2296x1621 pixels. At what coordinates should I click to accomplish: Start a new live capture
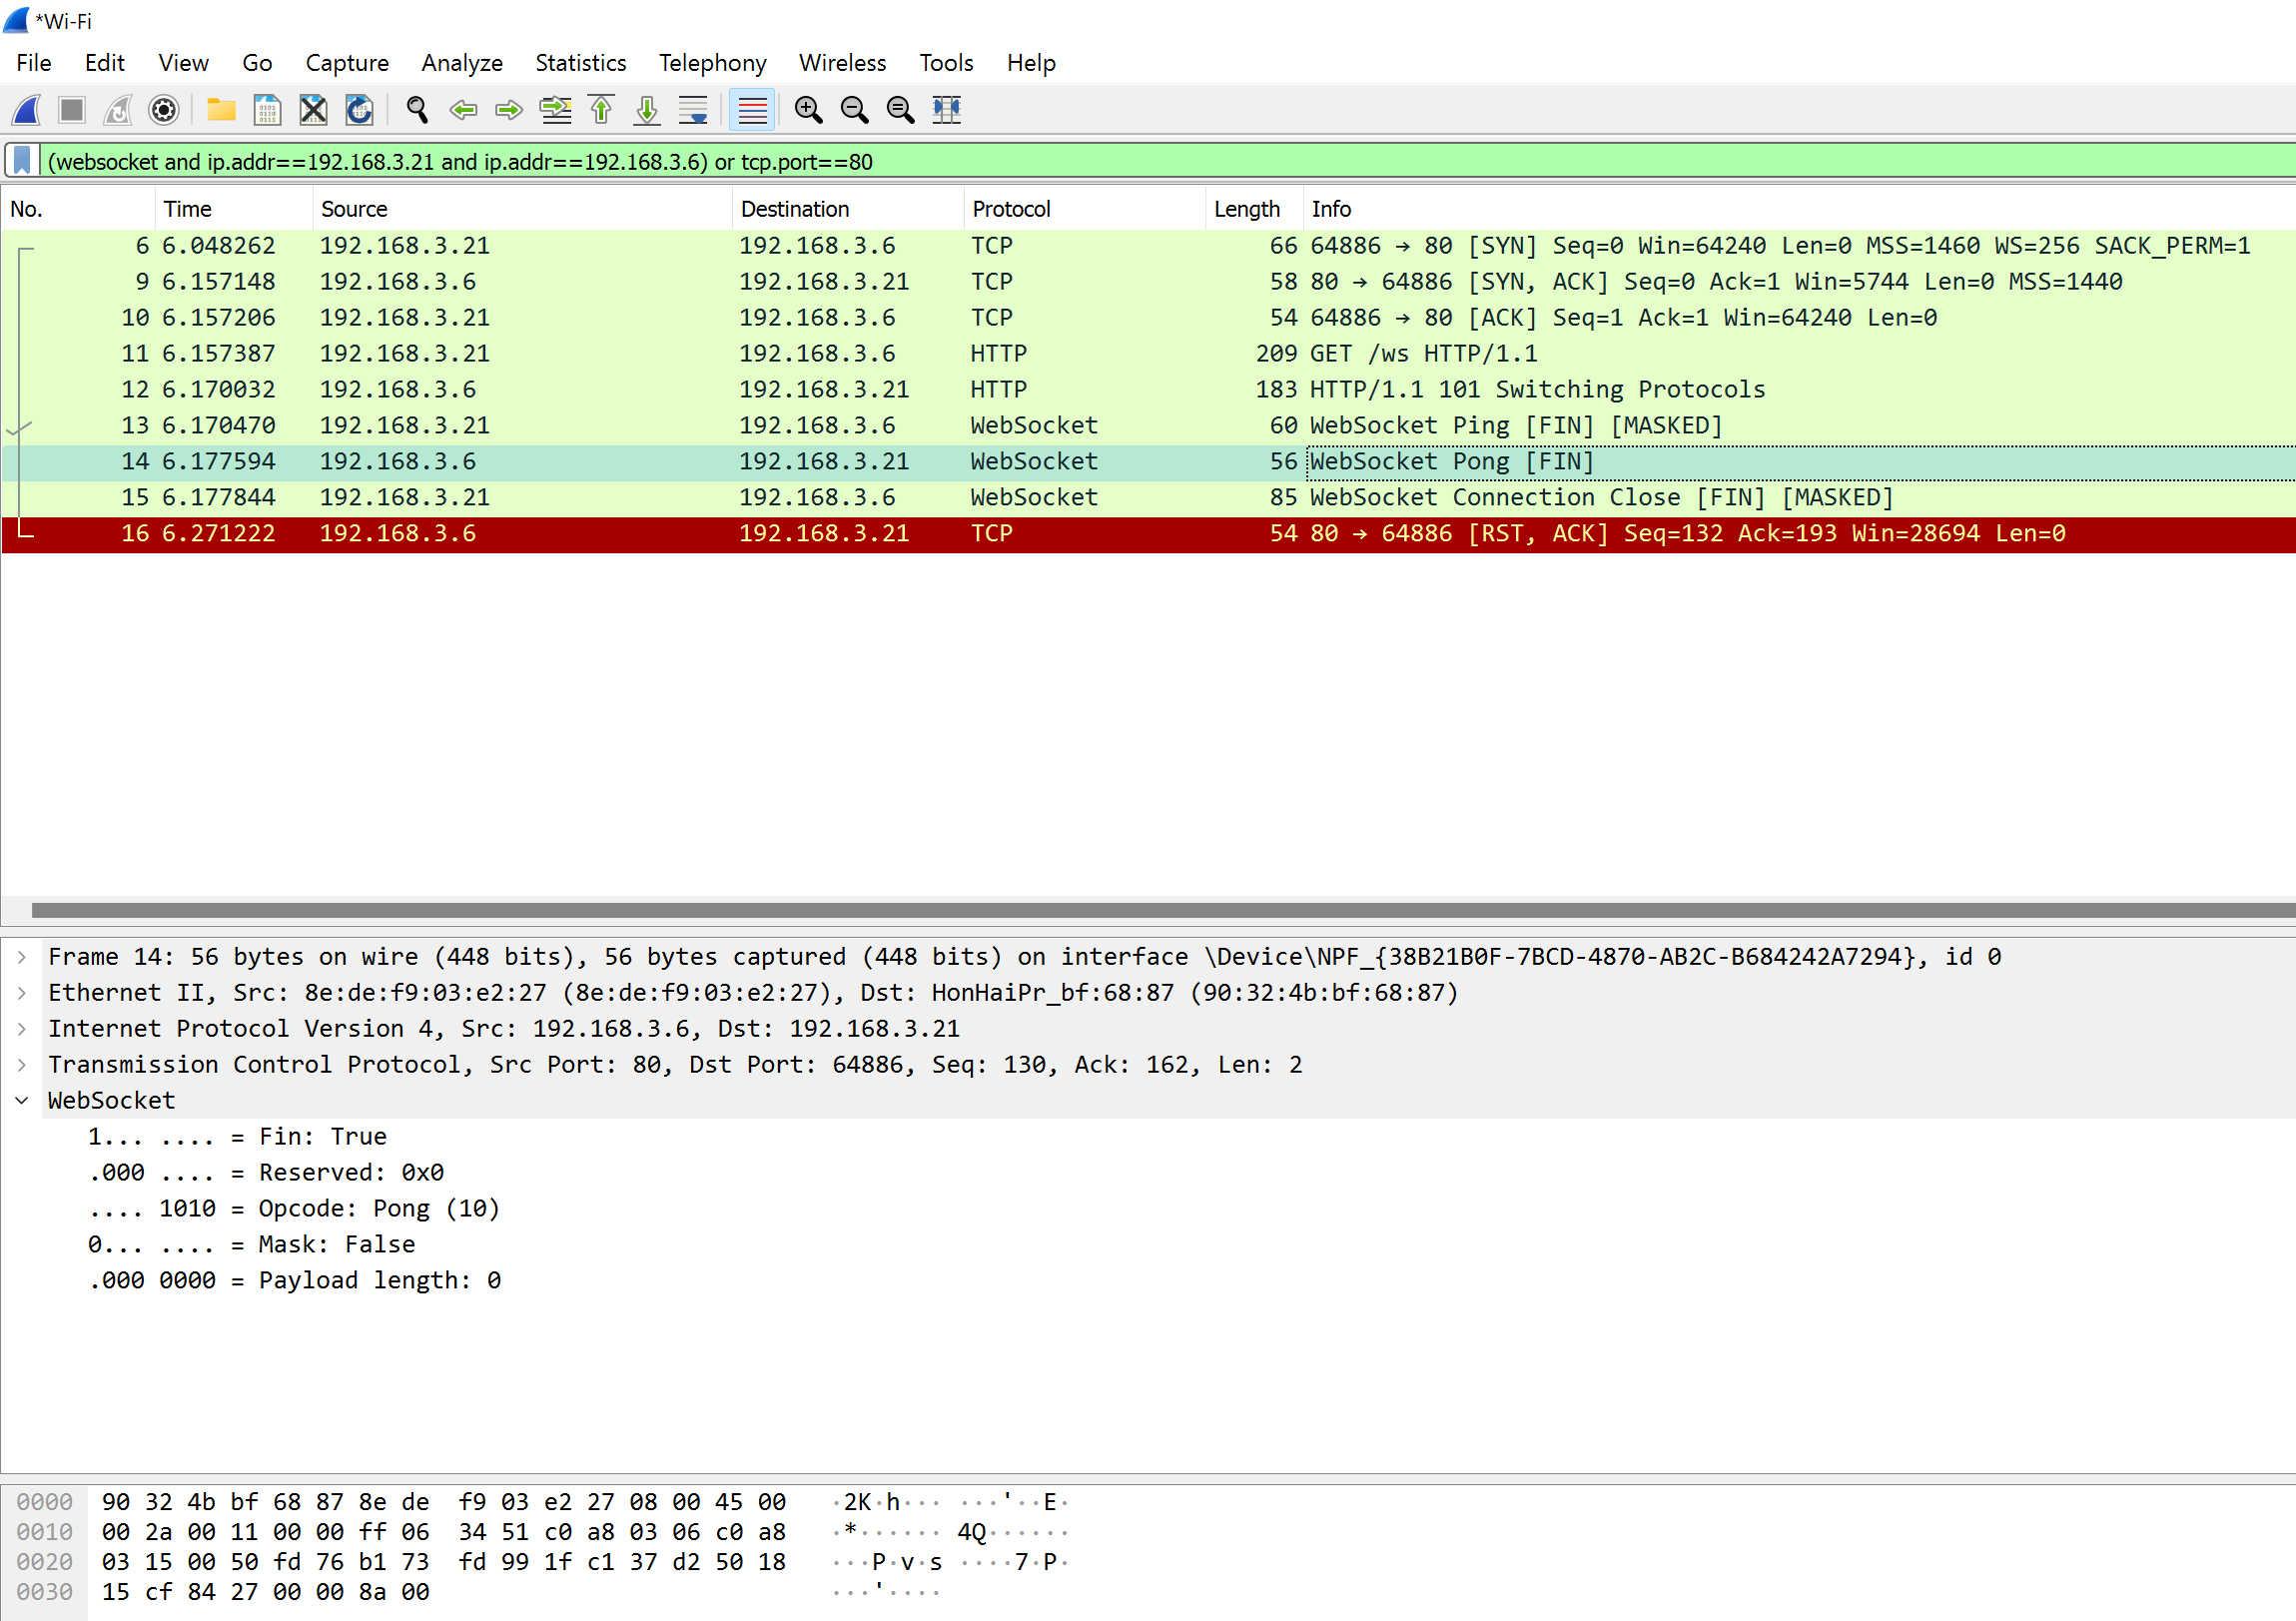pyautogui.click(x=25, y=110)
